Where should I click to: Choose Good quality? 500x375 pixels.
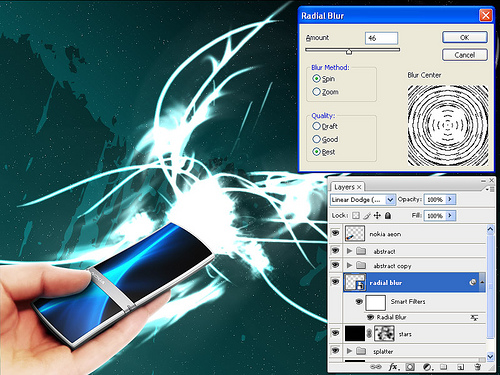316,139
